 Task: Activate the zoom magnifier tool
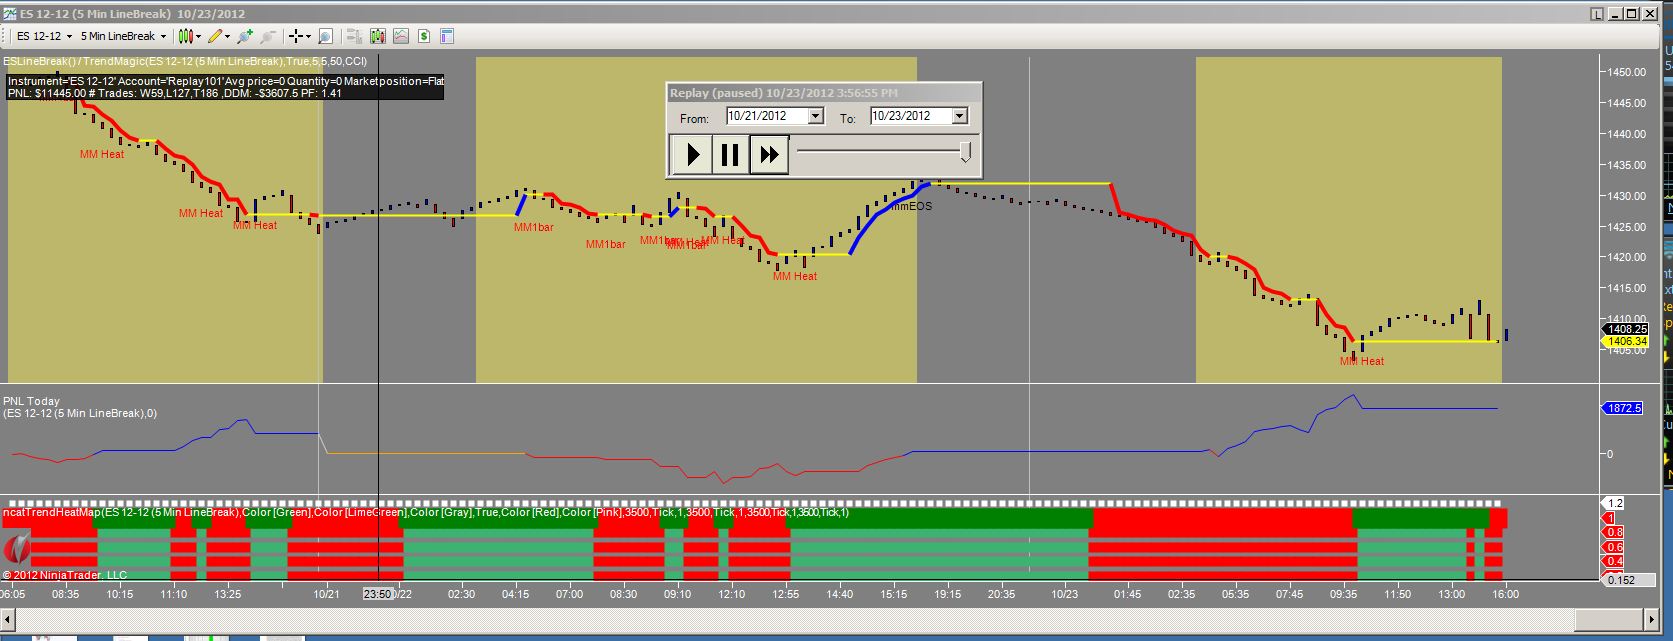(x=325, y=36)
